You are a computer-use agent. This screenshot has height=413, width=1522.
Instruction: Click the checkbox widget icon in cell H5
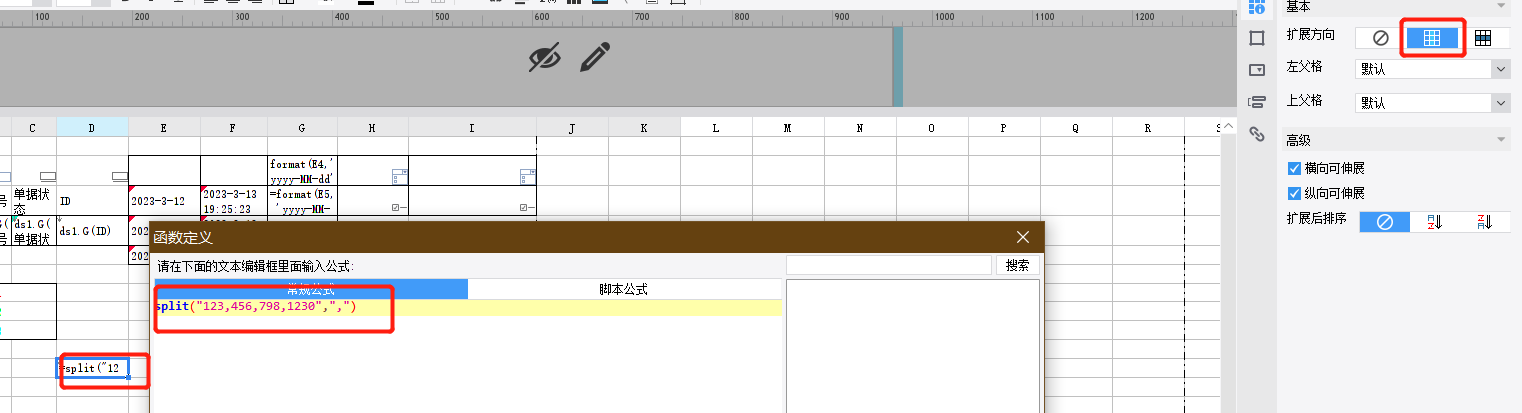397,208
